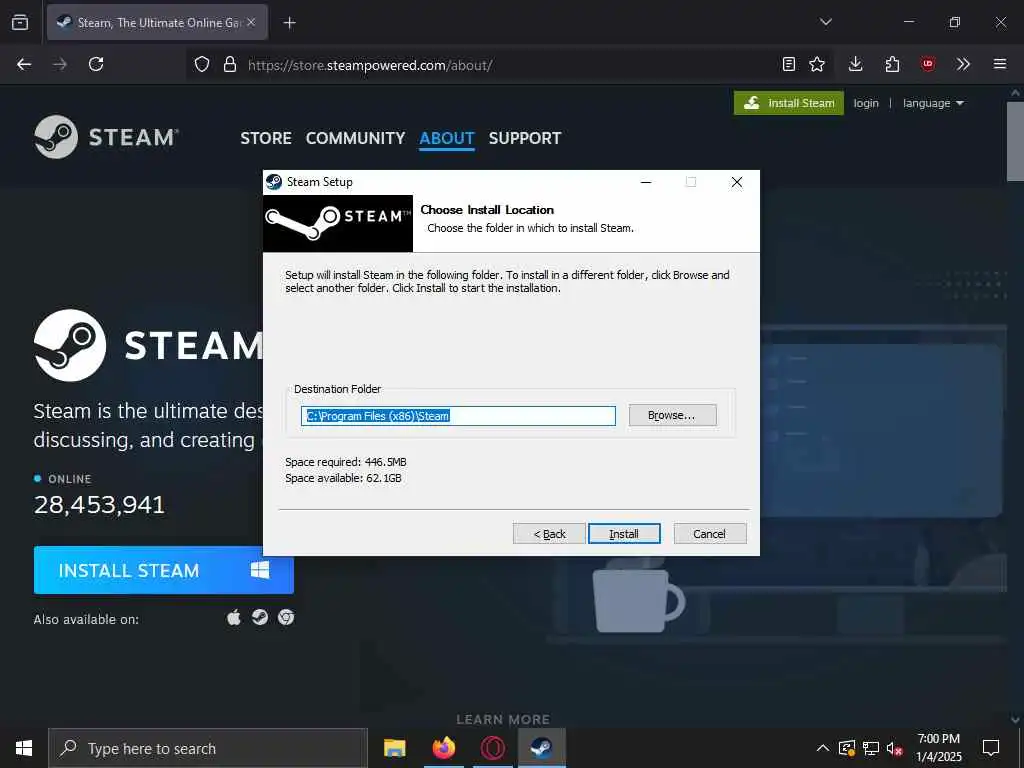Click the tracking protection shield icon

(202, 64)
